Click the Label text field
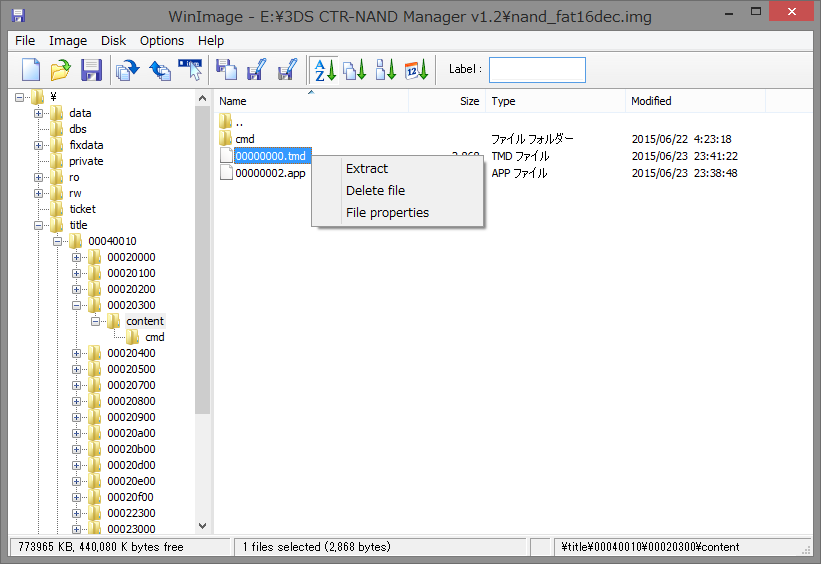Image resolution: width=821 pixels, height=564 pixels. click(x=537, y=69)
